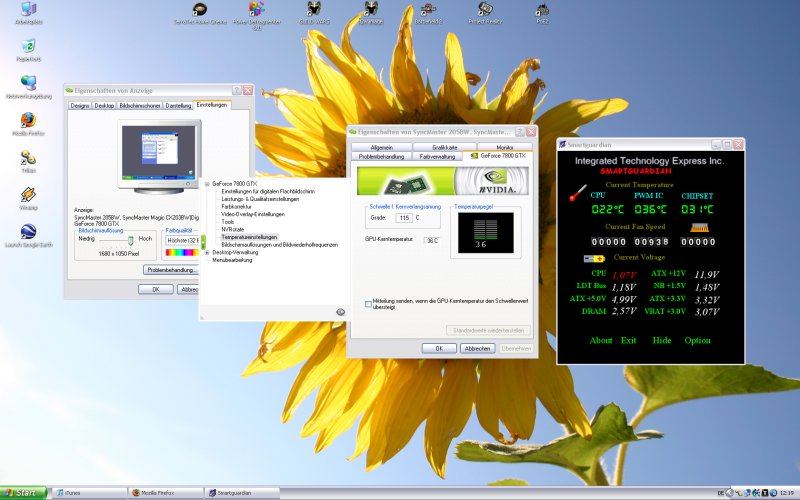Click the DE language indicator in tray
800x500 pixels.
pos(721,493)
